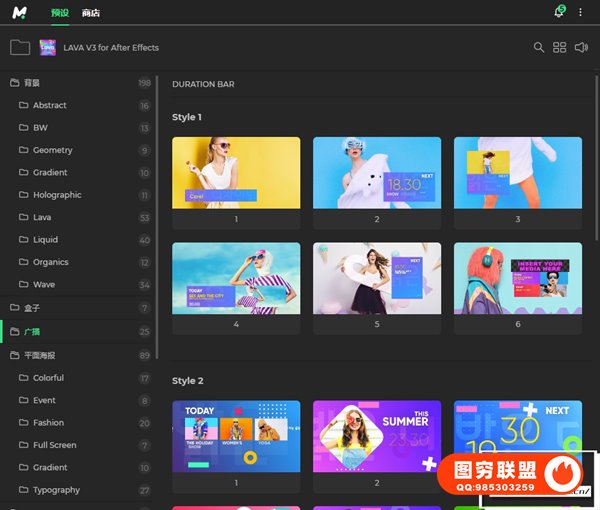Viewport: 600px width, 510px height.
Task: Select the 广播 category
Action: point(32,331)
